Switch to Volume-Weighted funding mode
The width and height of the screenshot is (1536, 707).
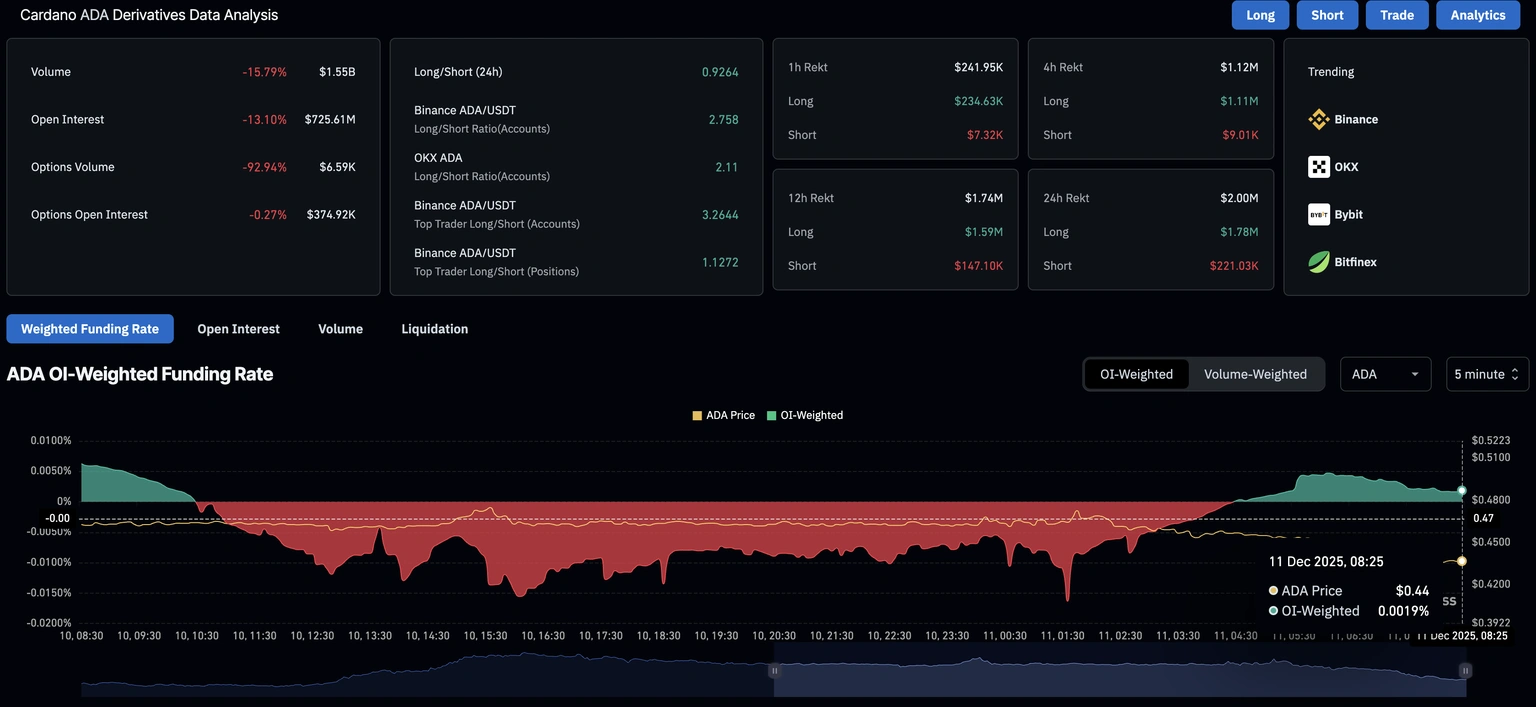(1255, 374)
